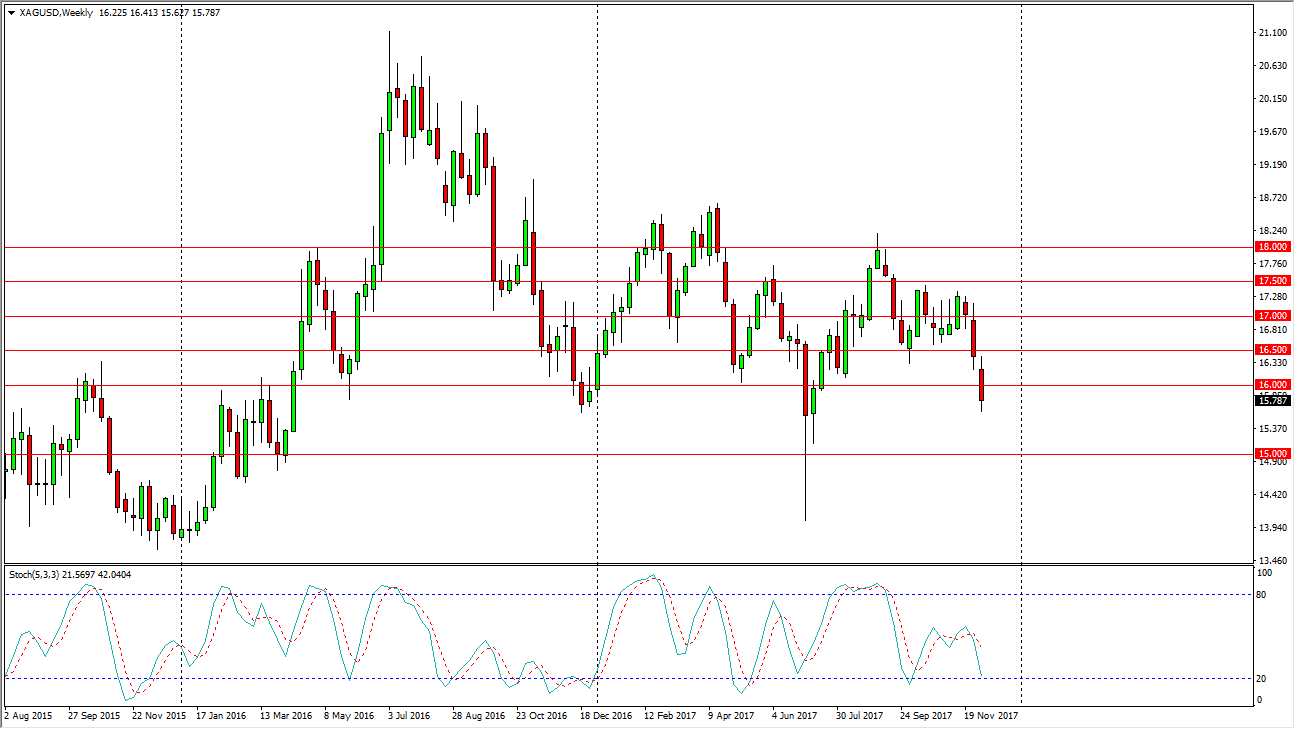Viewport: 1295px width, 729px height.
Task: Click the 18 Dec 2016 date label
Action: [x=605, y=716]
